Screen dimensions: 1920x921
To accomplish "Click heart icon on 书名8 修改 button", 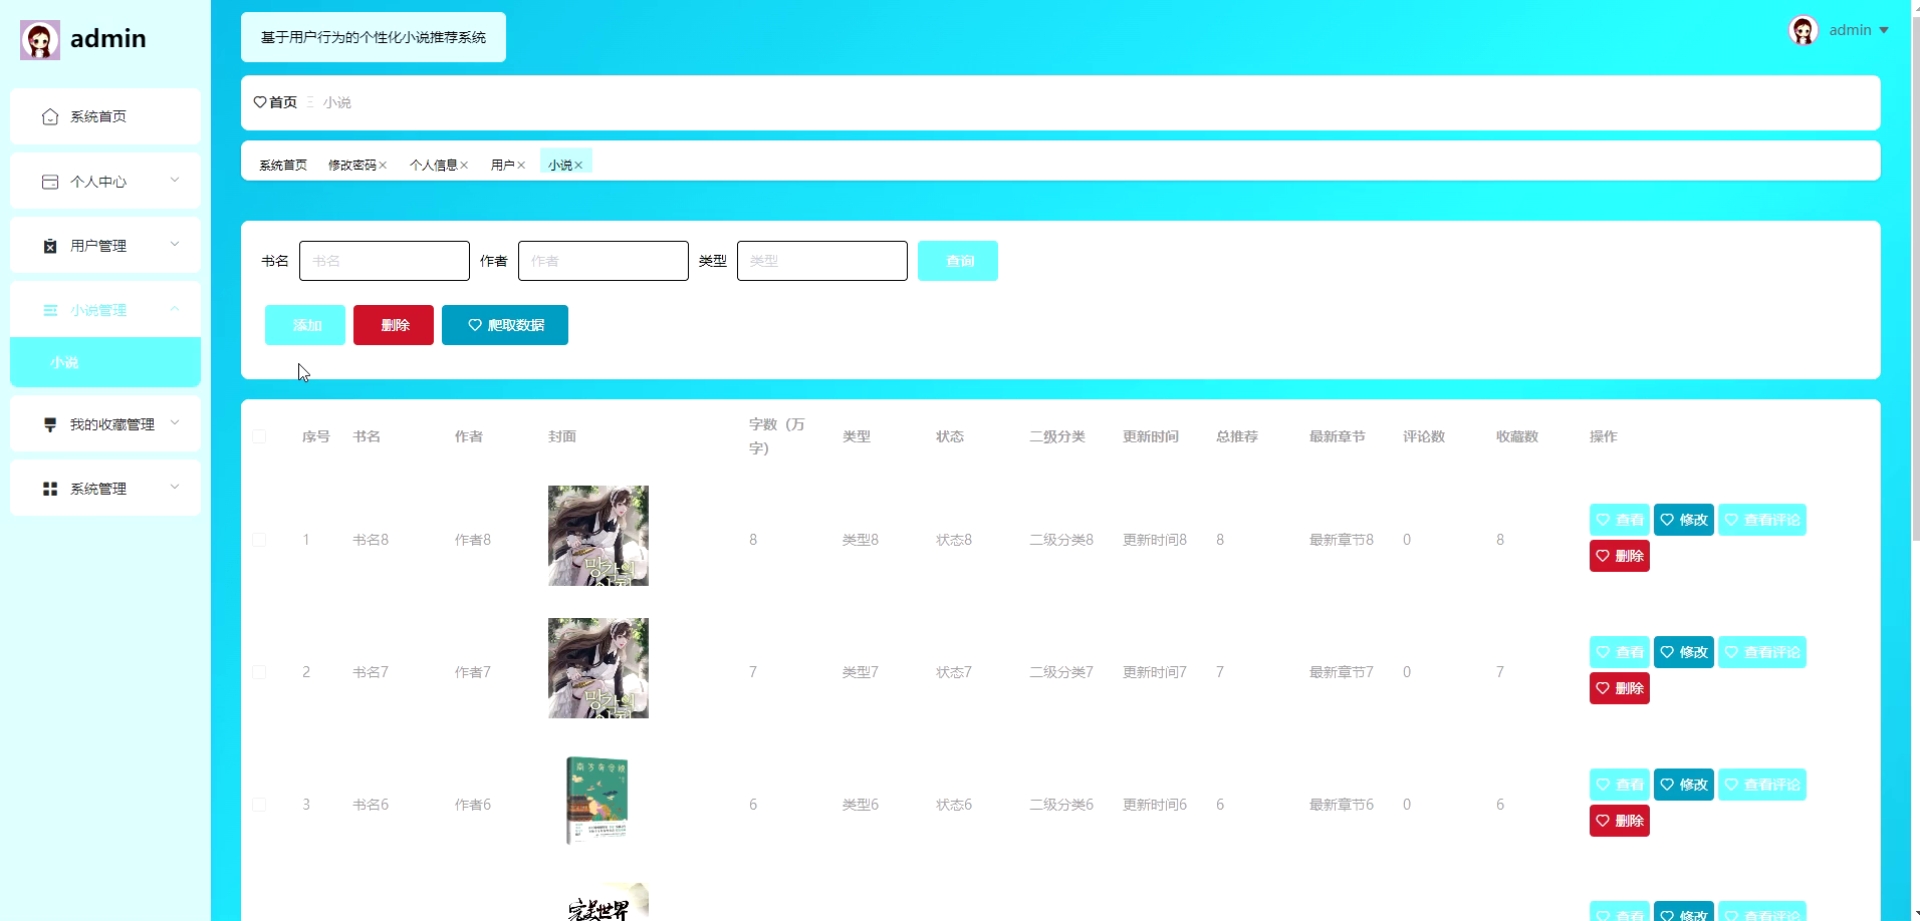I will coord(1667,520).
